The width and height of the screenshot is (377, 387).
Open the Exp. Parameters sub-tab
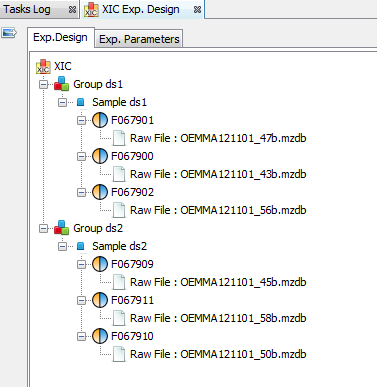pos(139,39)
